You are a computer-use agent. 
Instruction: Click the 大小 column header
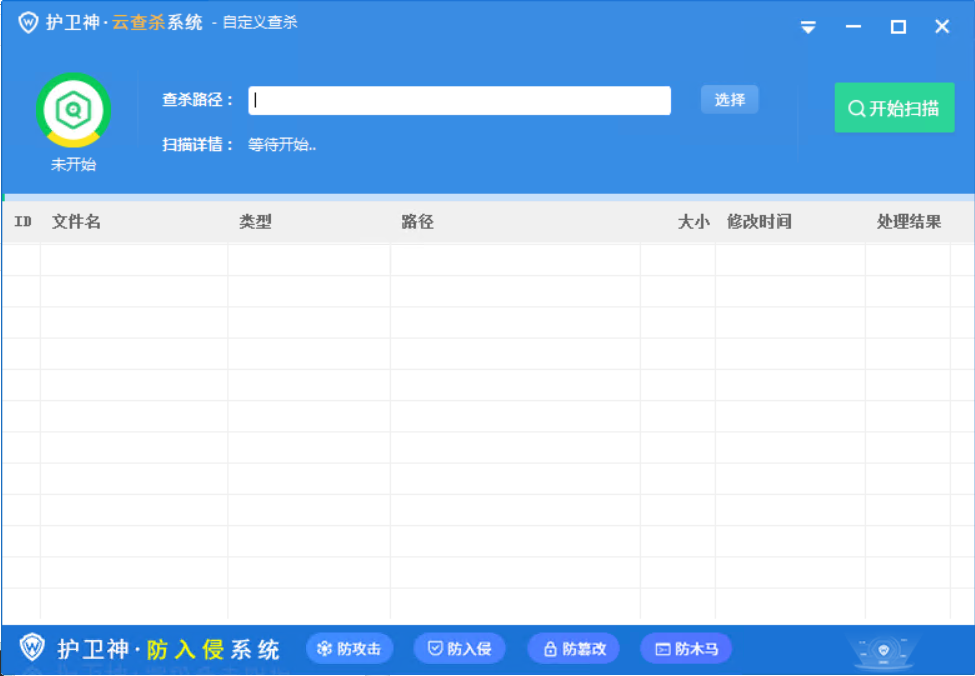coord(694,222)
